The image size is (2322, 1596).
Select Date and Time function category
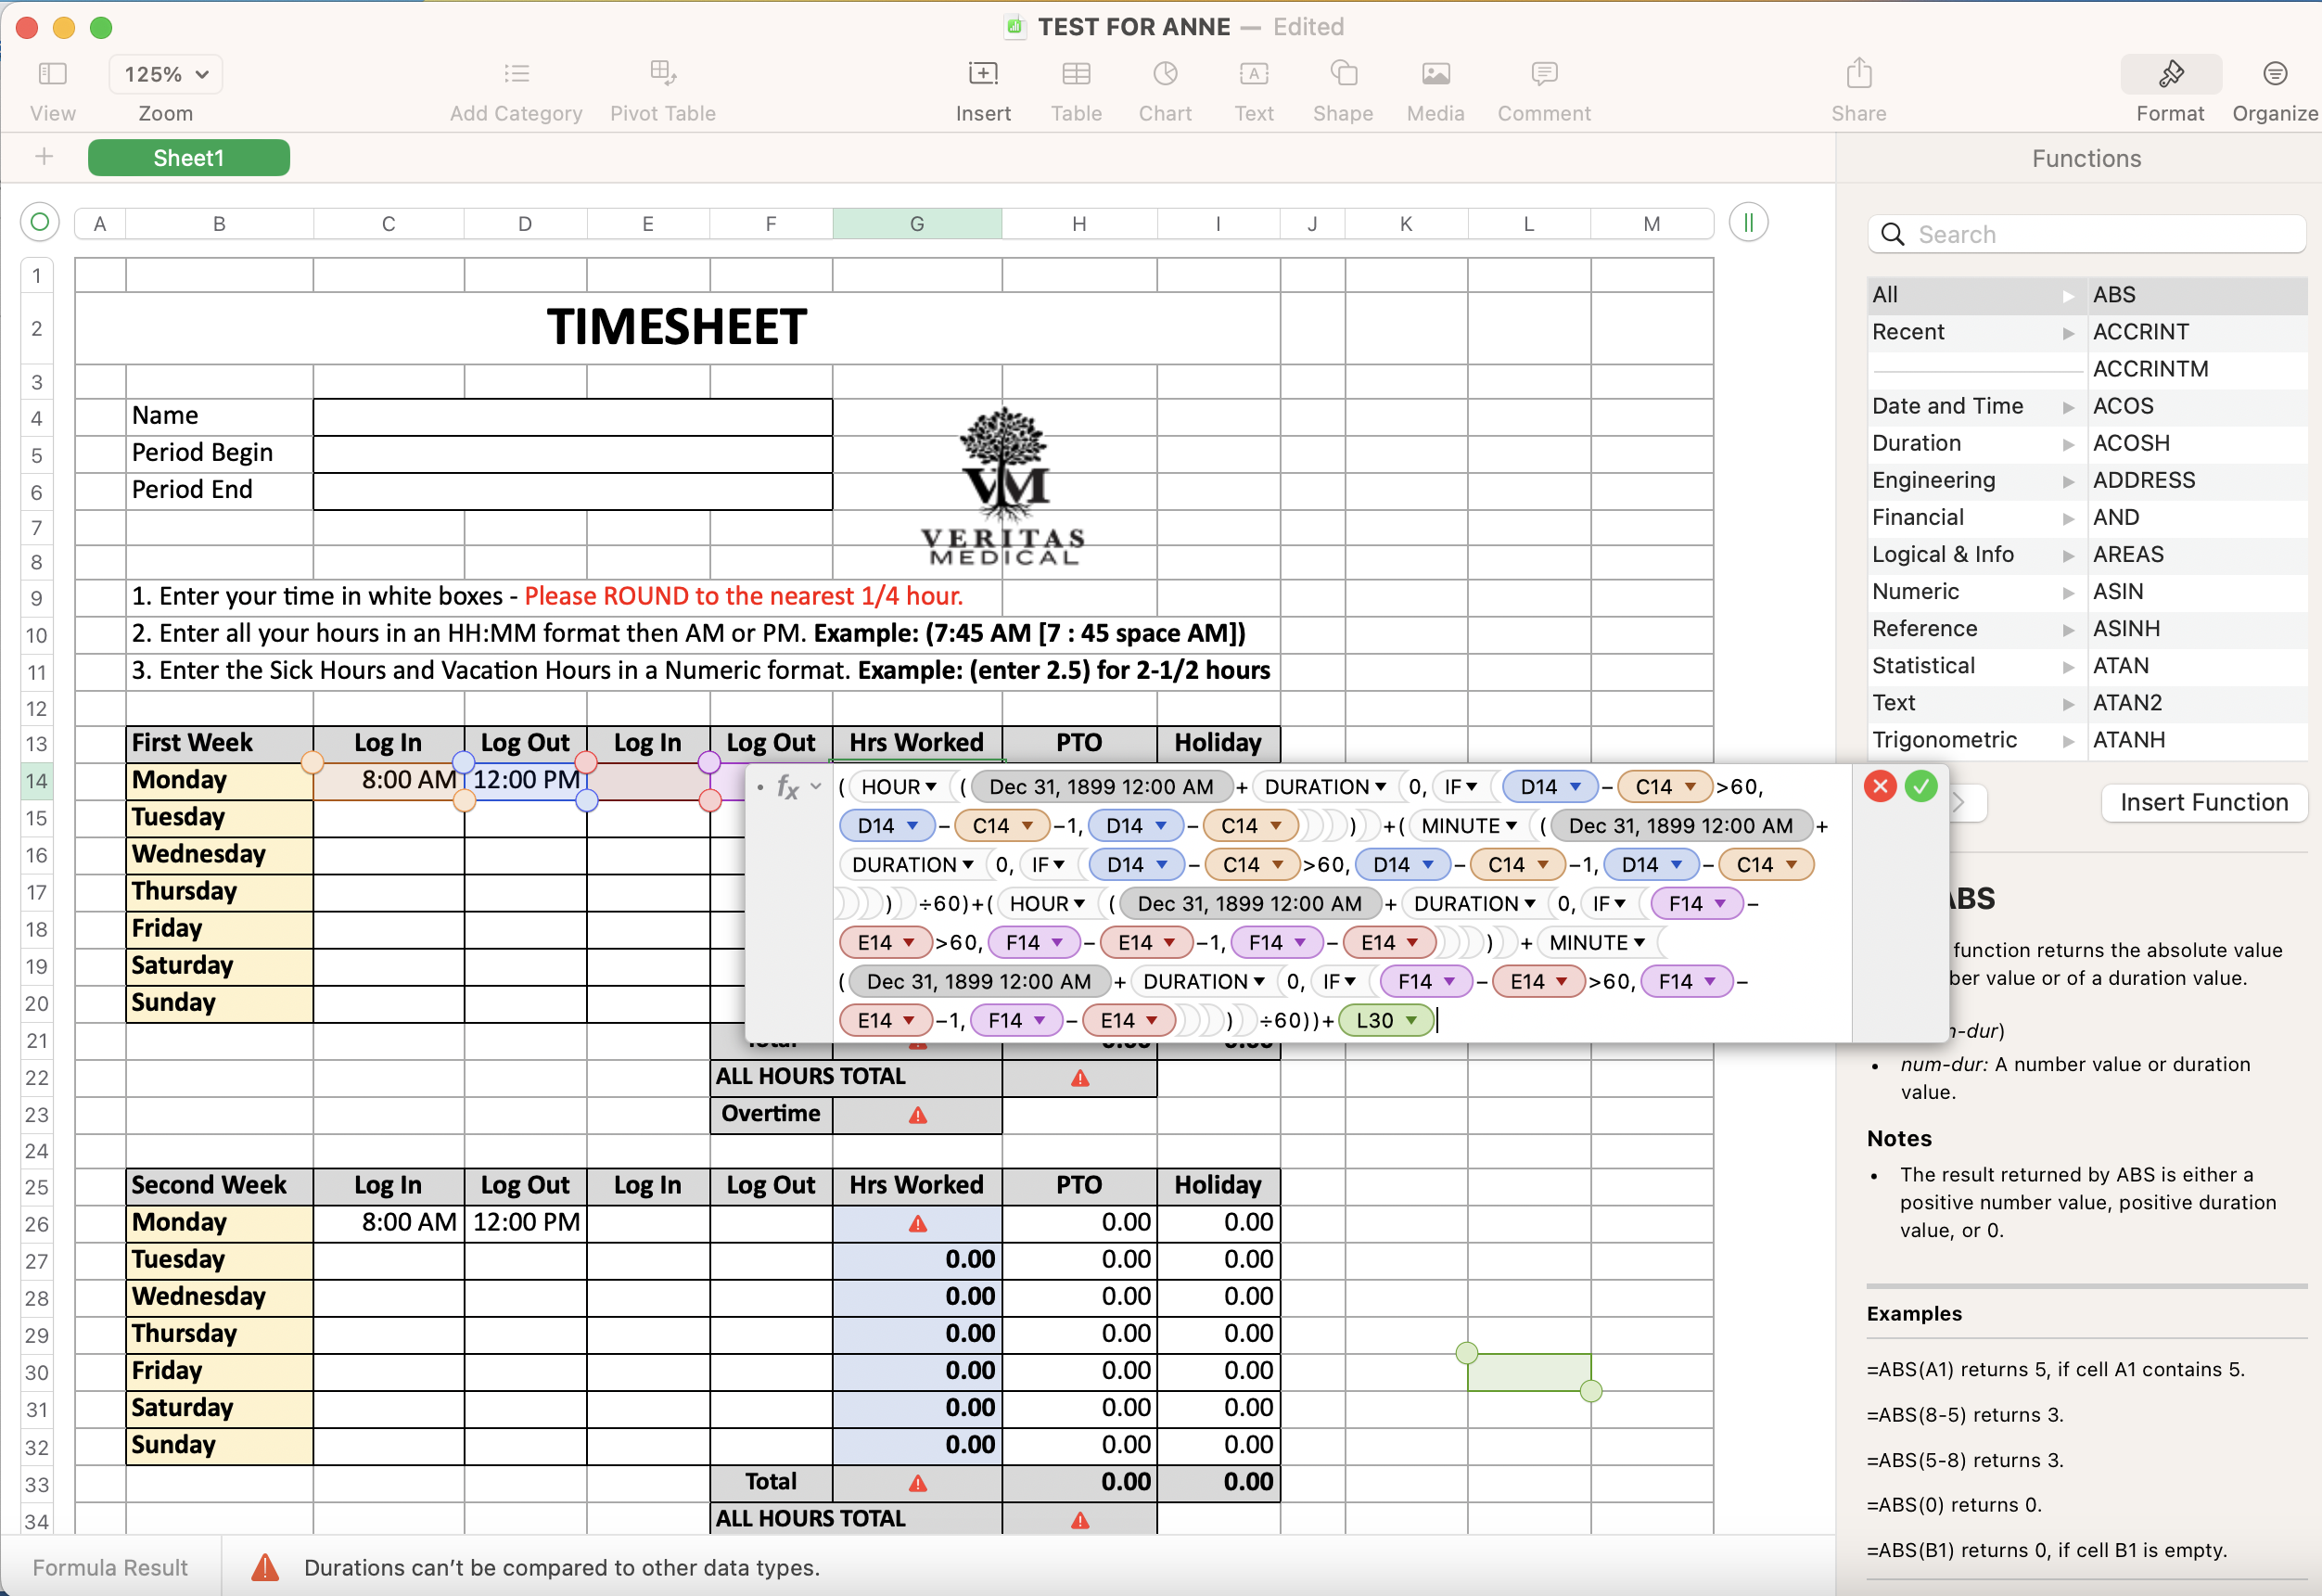tap(1947, 406)
